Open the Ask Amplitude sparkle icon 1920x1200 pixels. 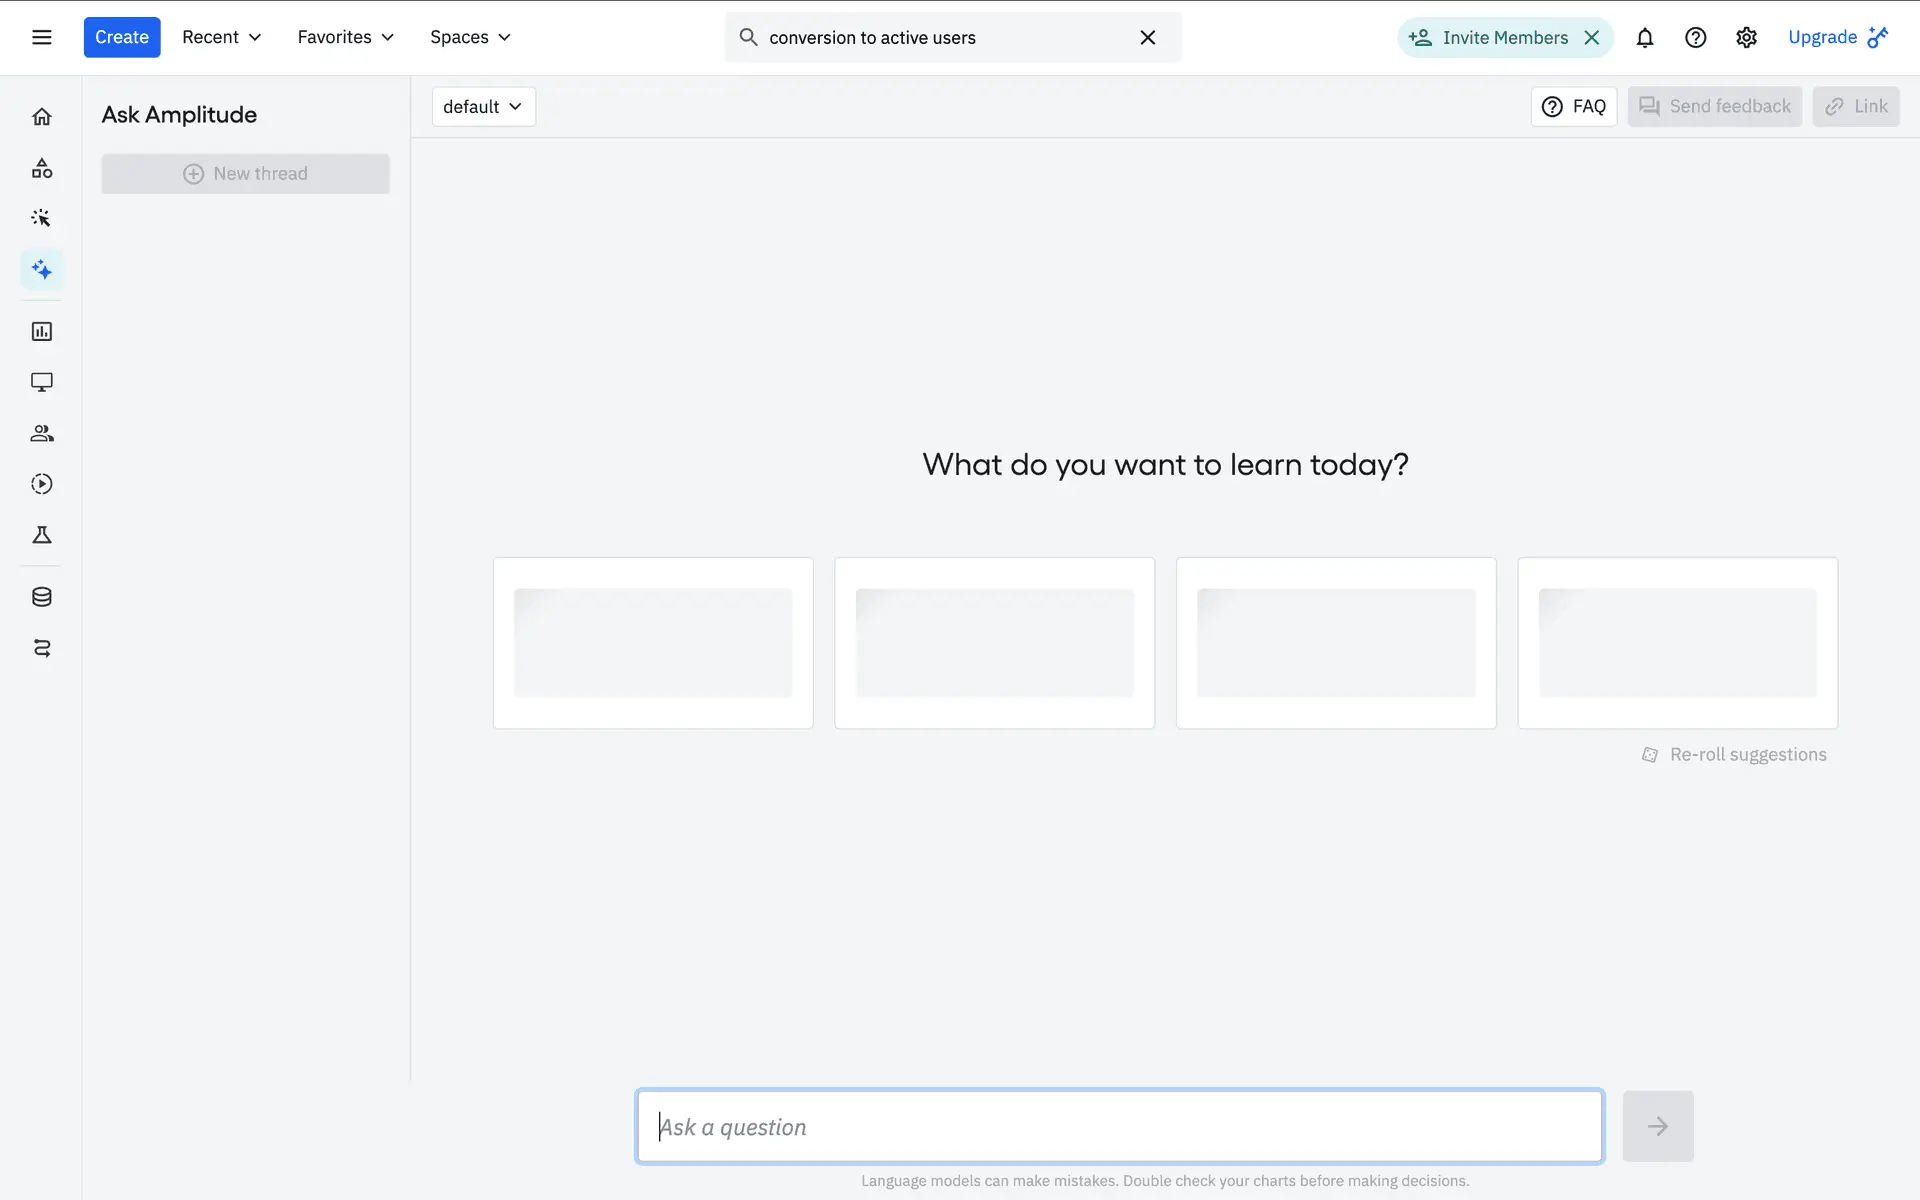pos(41,269)
